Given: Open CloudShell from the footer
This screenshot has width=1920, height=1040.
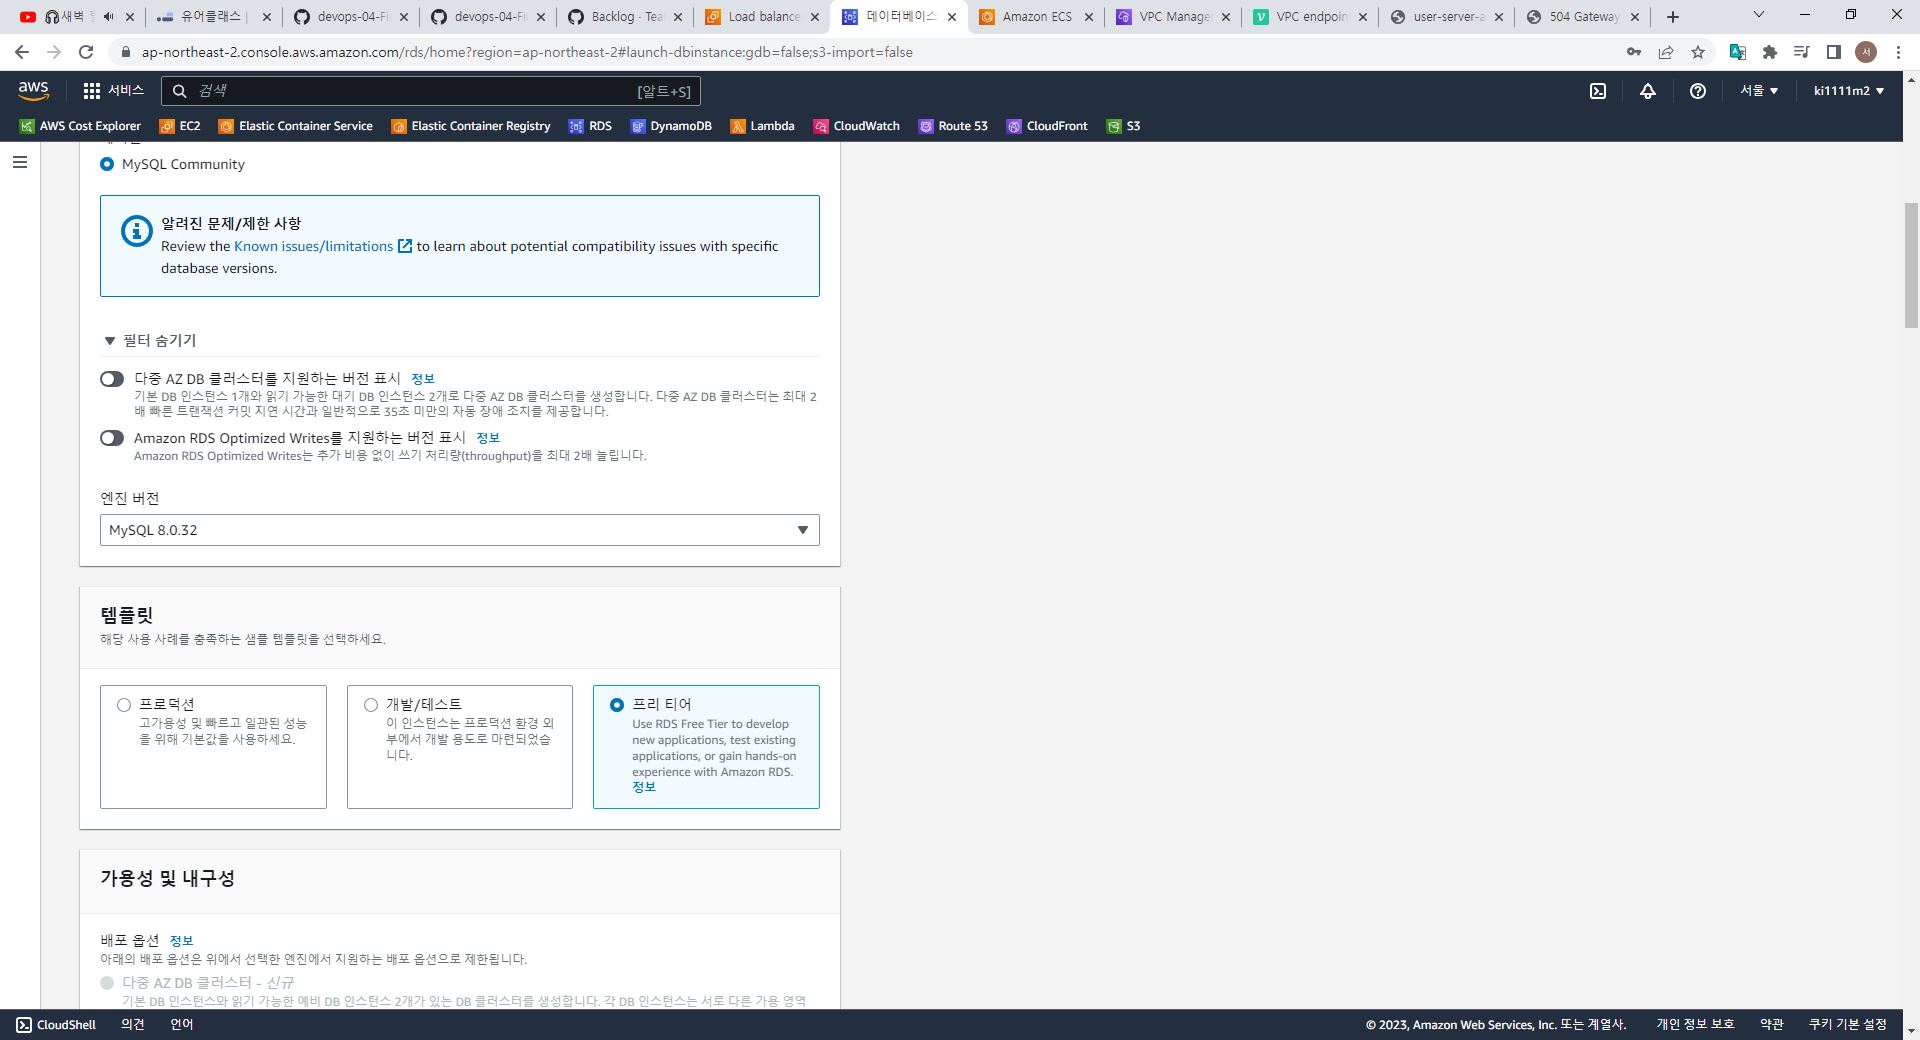Looking at the screenshot, I should [56, 1025].
